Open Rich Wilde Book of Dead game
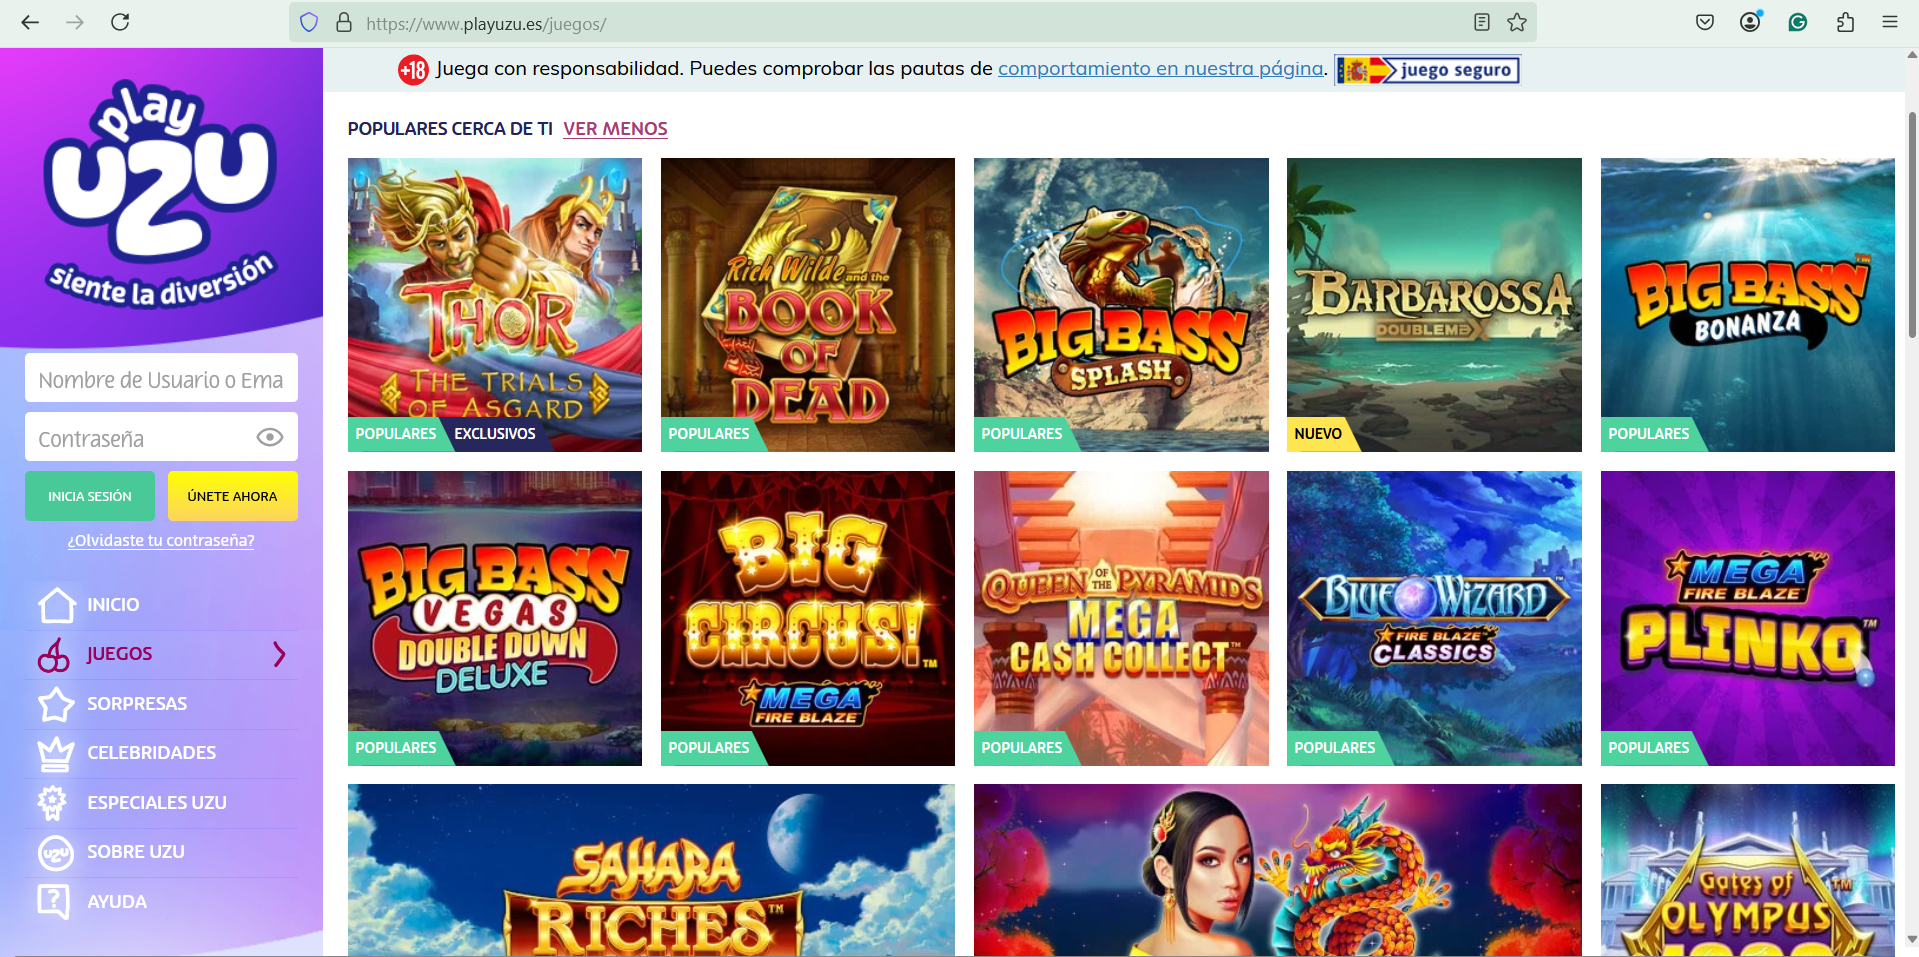Image resolution: width=1919 pixels, height=957 pixels. tap(808, 305)
